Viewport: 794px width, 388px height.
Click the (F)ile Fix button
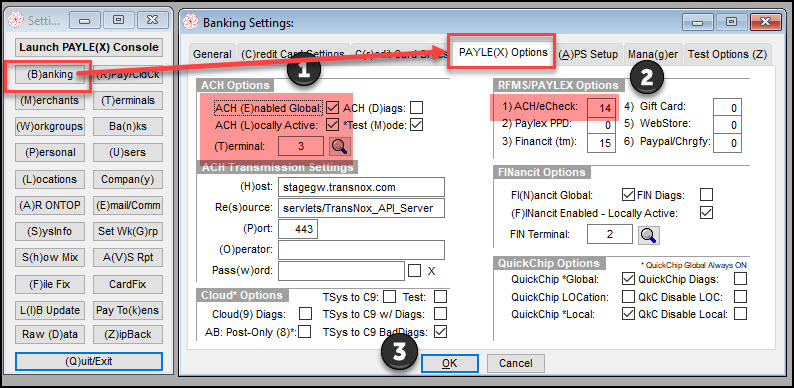click(x=50, y=284)
